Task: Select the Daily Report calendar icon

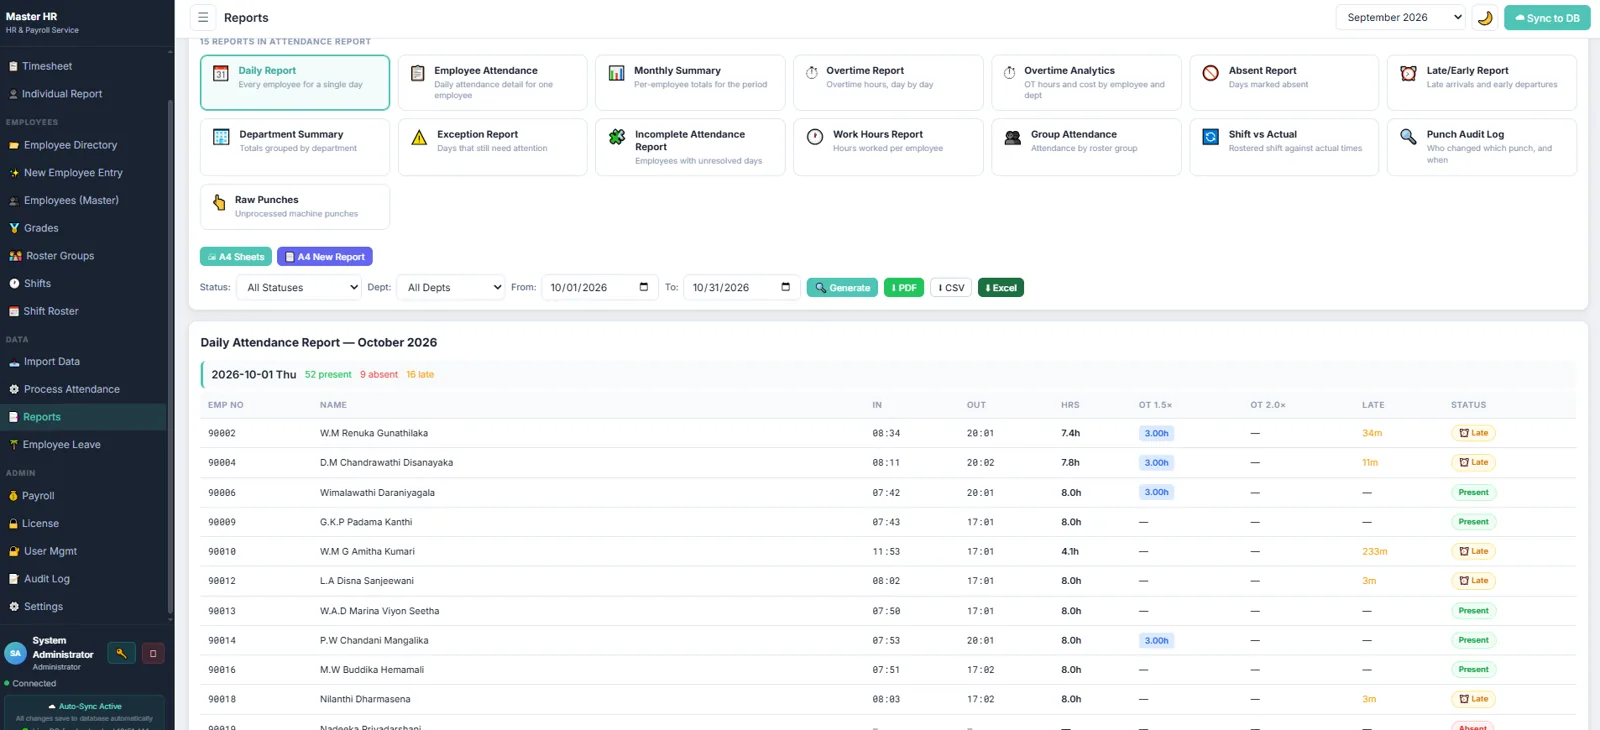Action: point(221,73)
